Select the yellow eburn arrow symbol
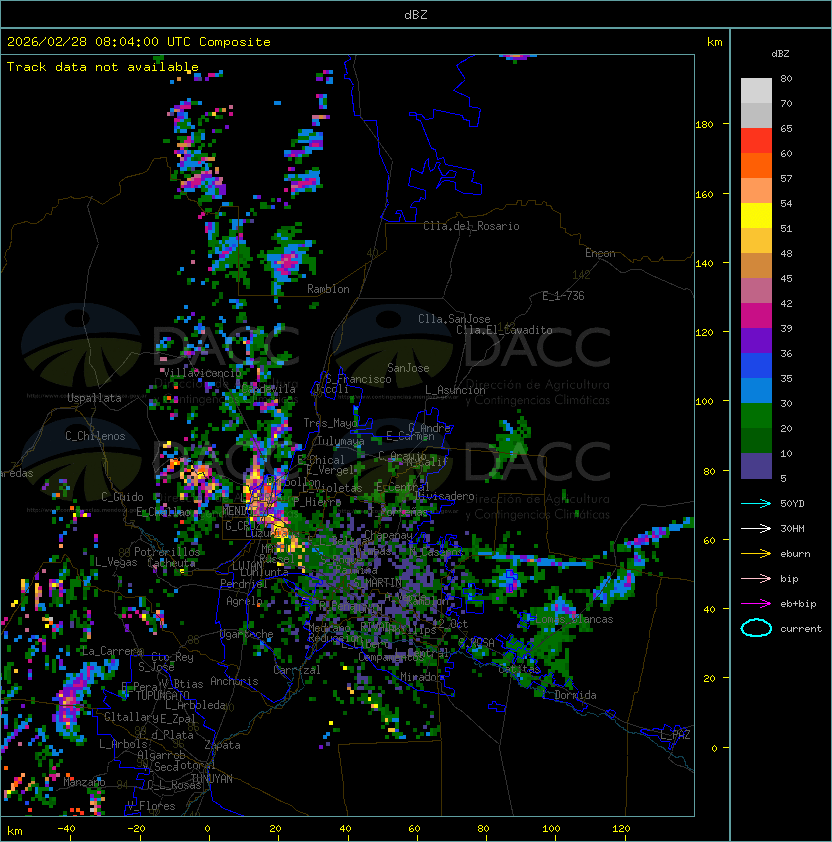832x842 pixels. point(756,553)
